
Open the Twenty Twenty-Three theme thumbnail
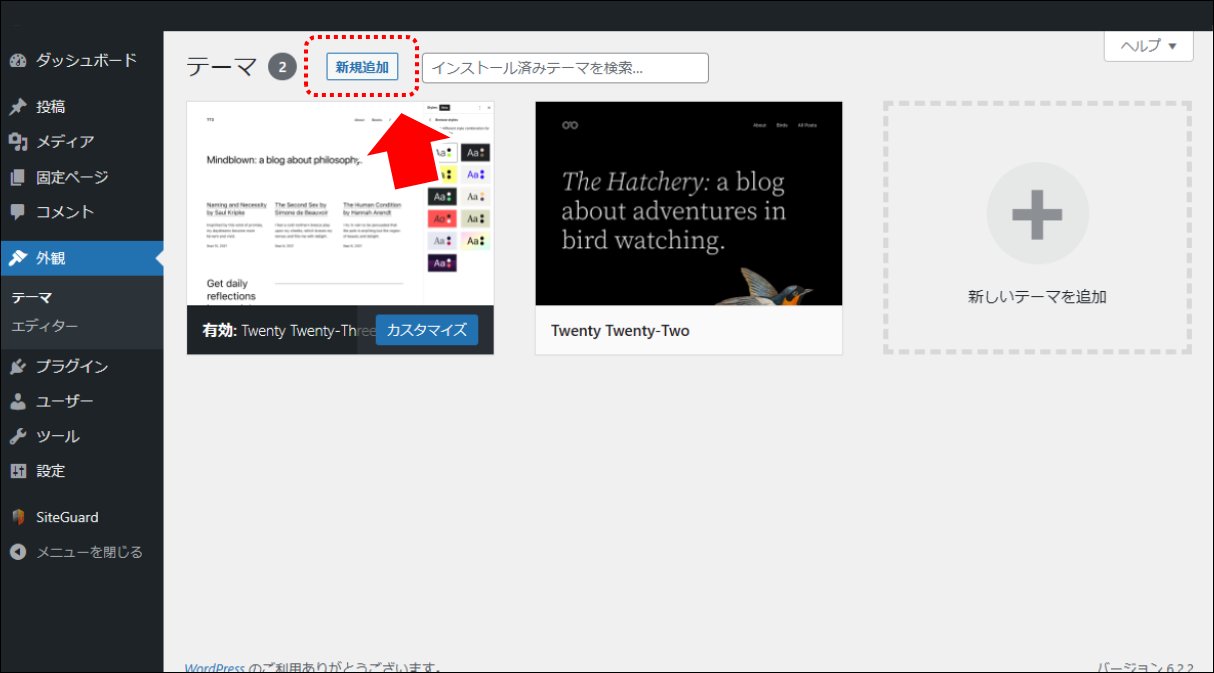coord(340,204)
